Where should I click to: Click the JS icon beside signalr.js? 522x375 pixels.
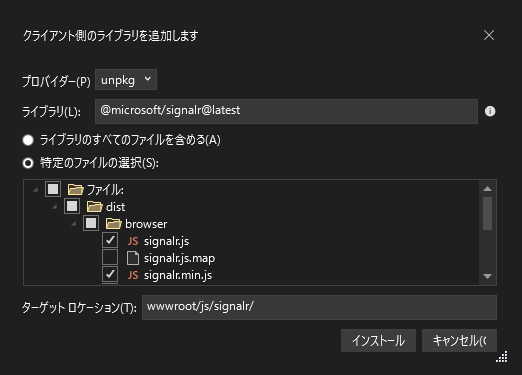pyautogui.click(x=133, y=241)
